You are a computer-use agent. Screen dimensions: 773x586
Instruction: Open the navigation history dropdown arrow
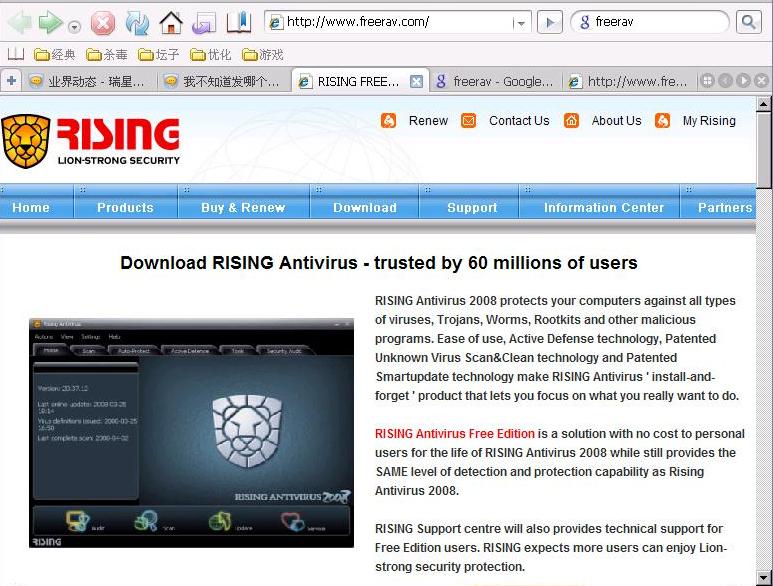tap(74, 27)
